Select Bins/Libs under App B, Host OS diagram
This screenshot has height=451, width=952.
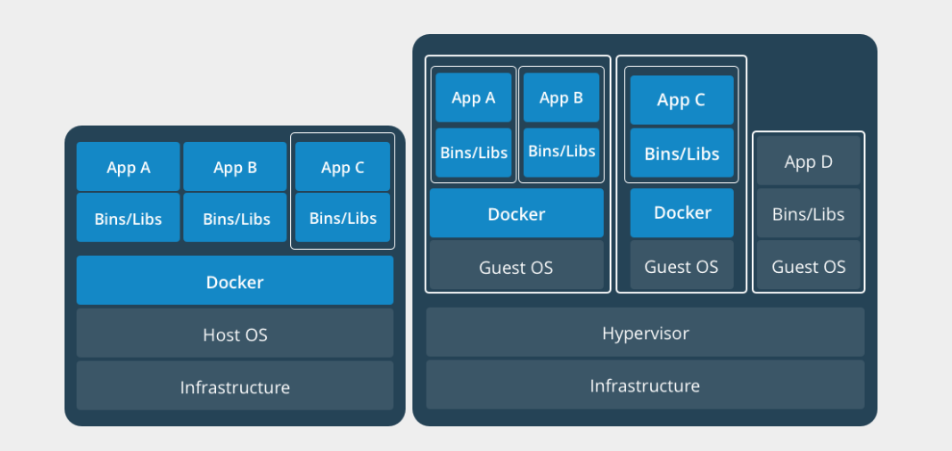[x=235, y=217]
